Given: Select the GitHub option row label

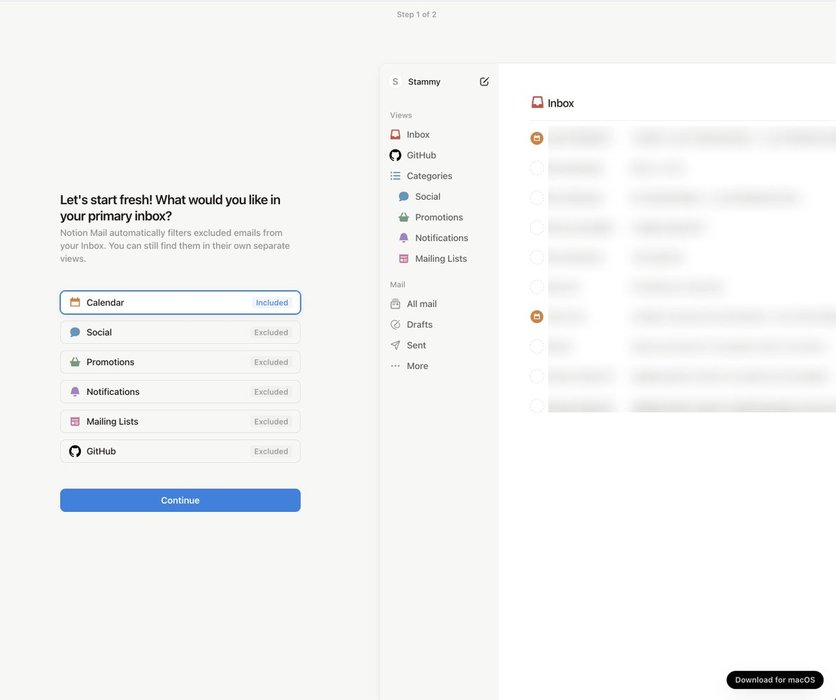Looking at the screenshot, I should [x=101, y=451].
